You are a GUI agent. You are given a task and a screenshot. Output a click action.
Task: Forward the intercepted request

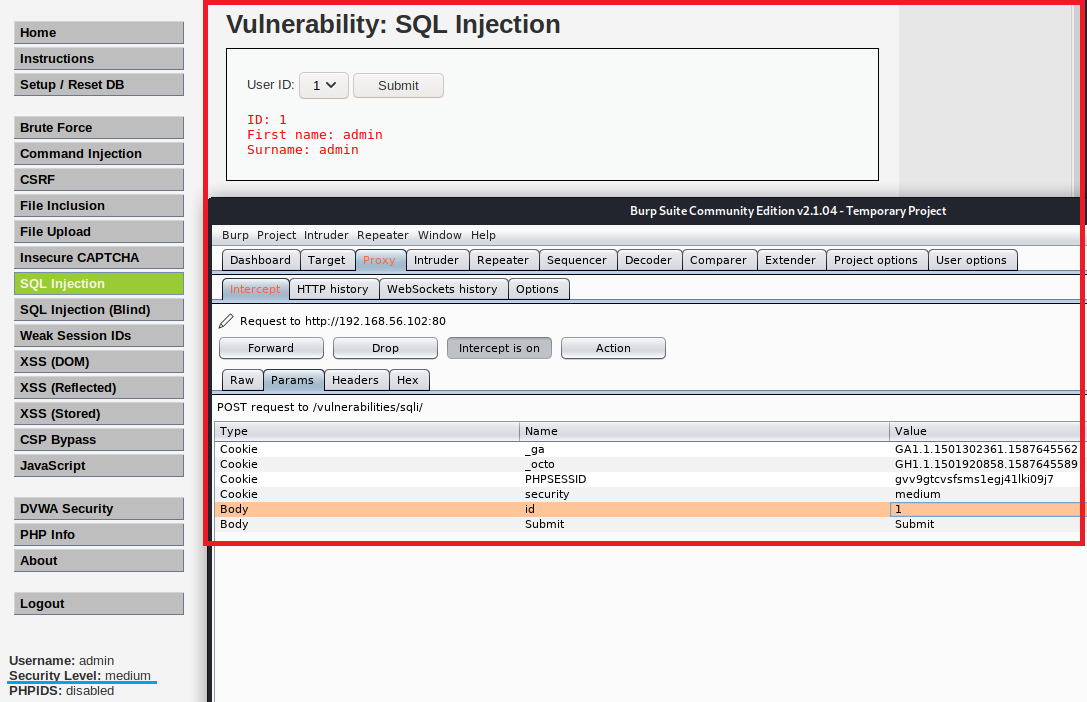(271, 348)
